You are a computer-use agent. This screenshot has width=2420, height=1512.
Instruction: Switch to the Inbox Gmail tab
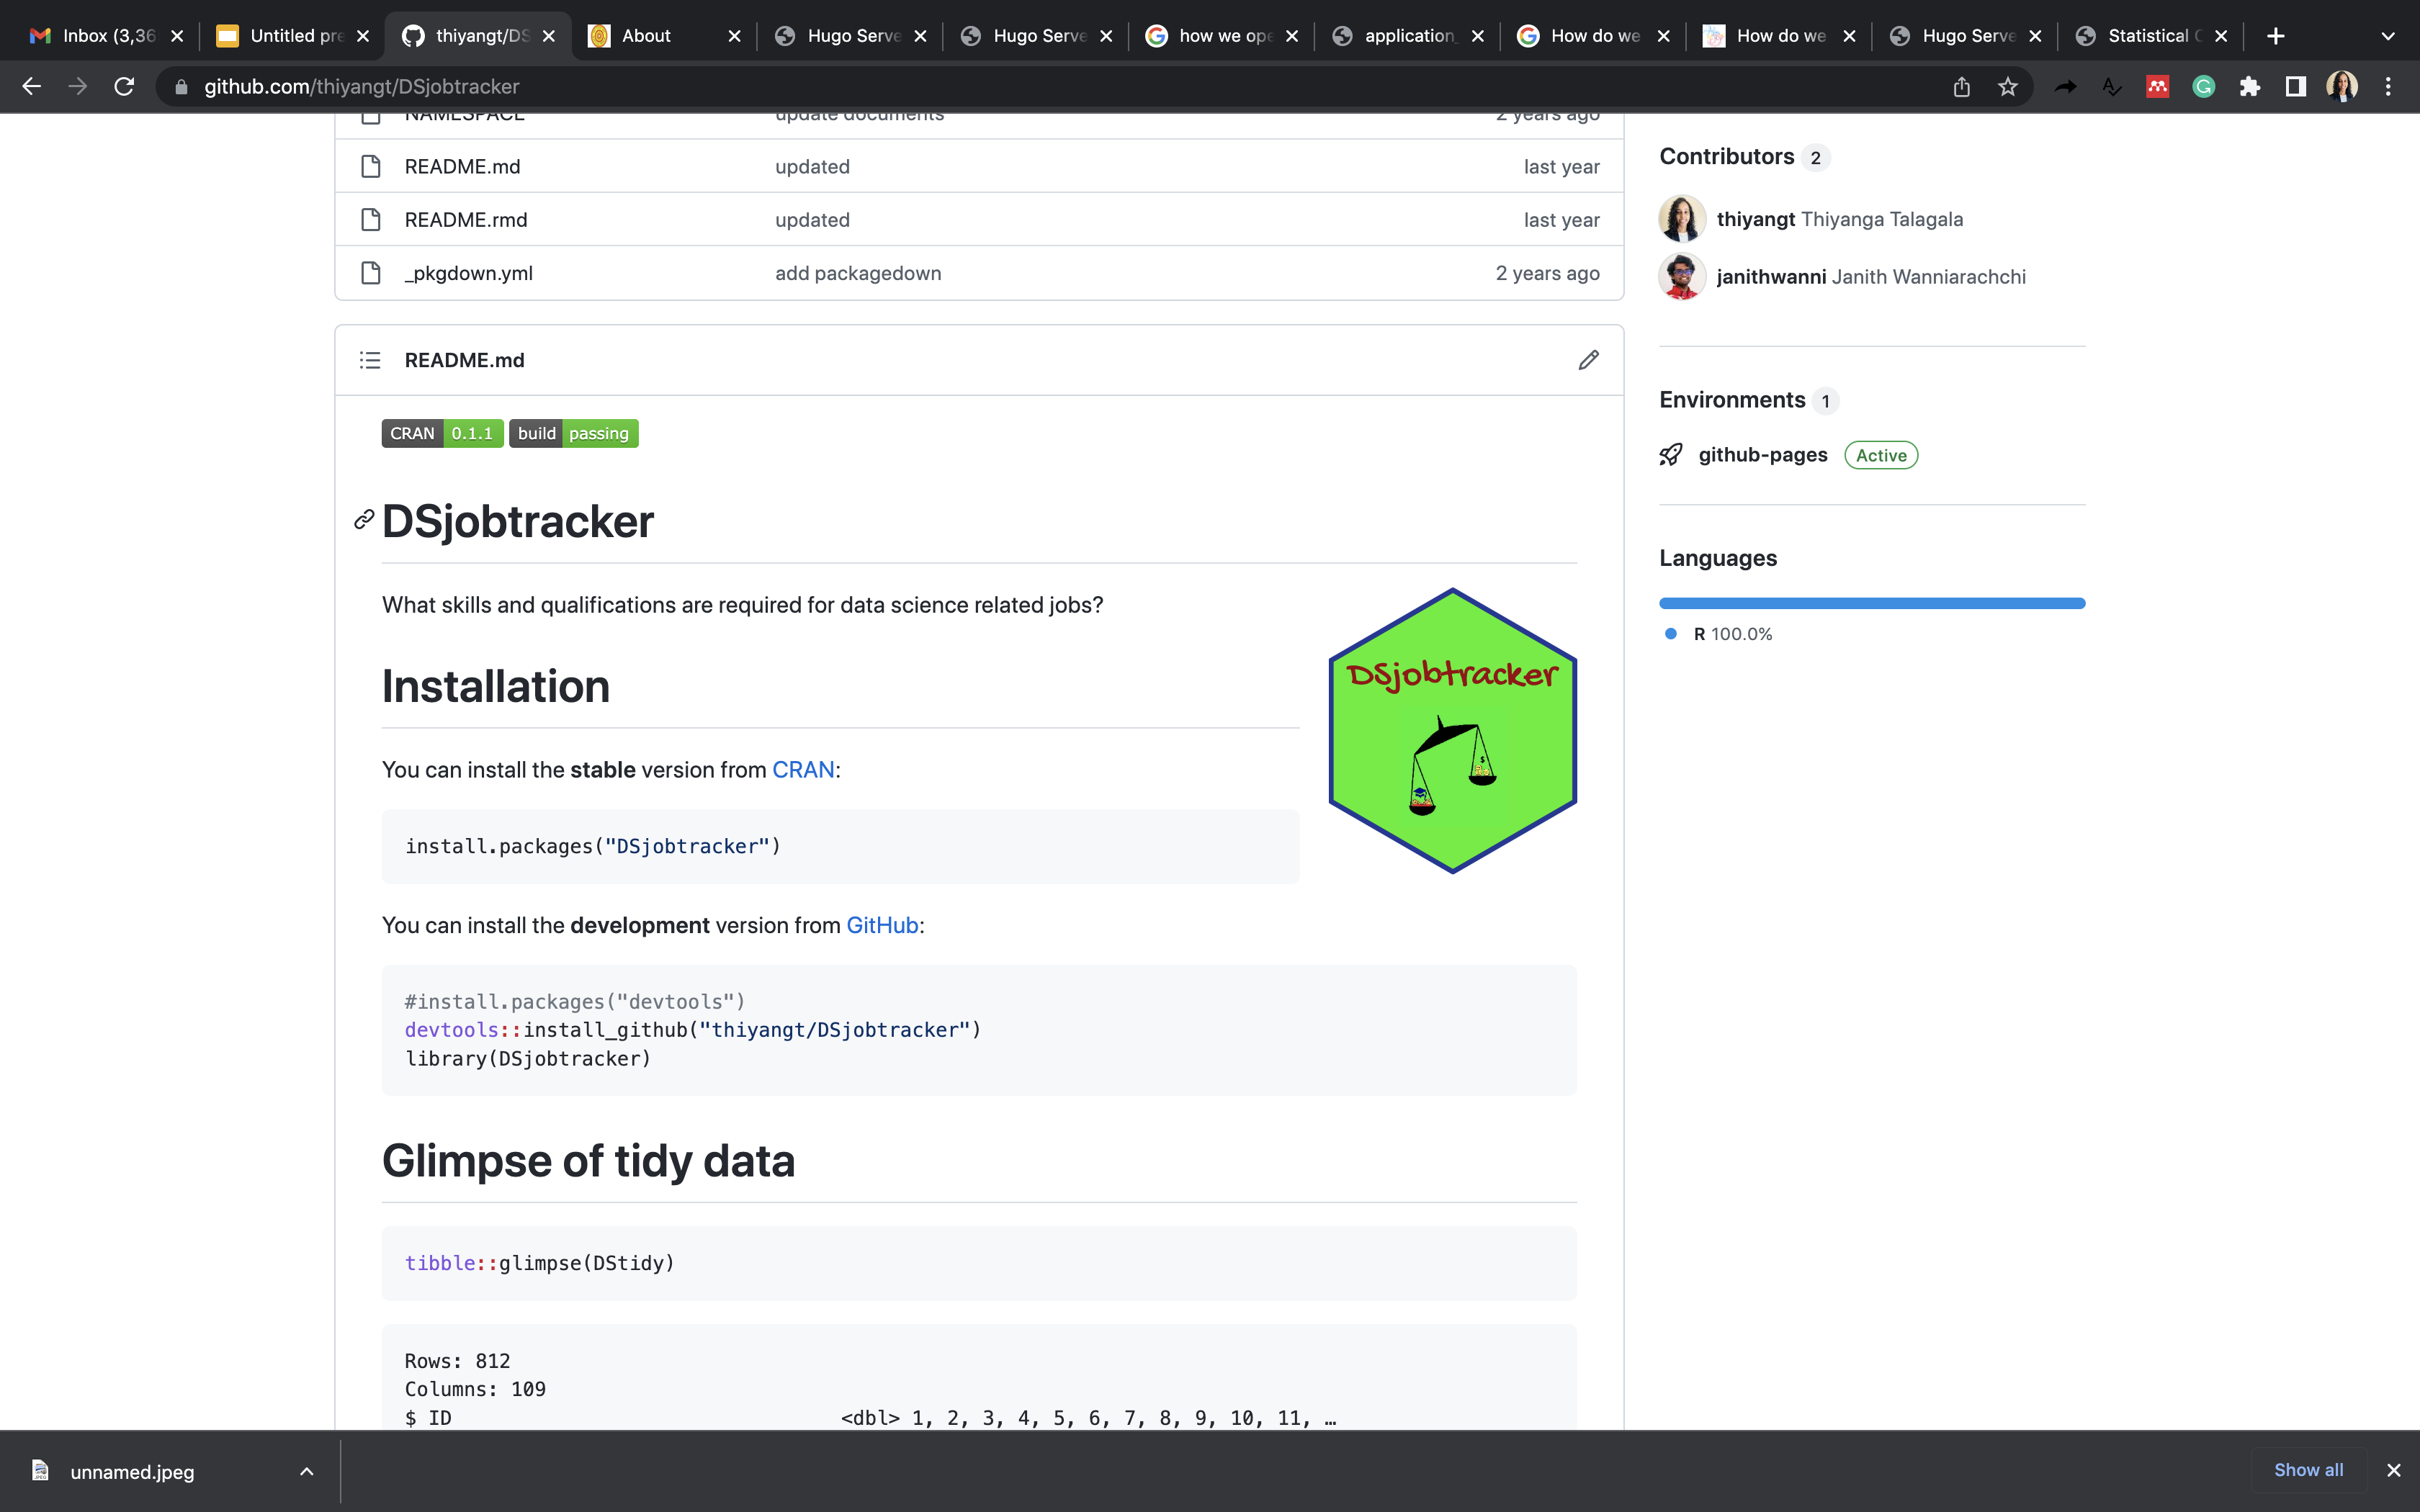click(107, 36)
